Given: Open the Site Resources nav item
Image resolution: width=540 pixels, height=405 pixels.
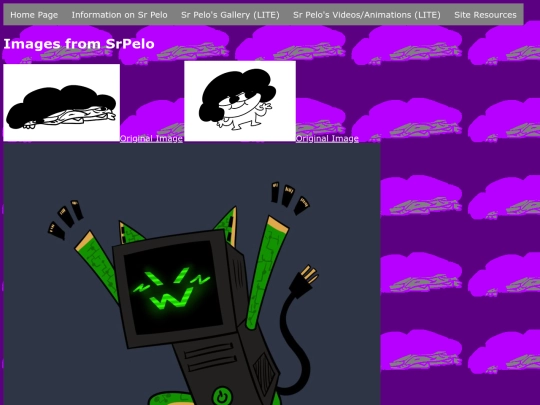Looking at the screenshot, I should pyautogui.click(x=485, y=15).
